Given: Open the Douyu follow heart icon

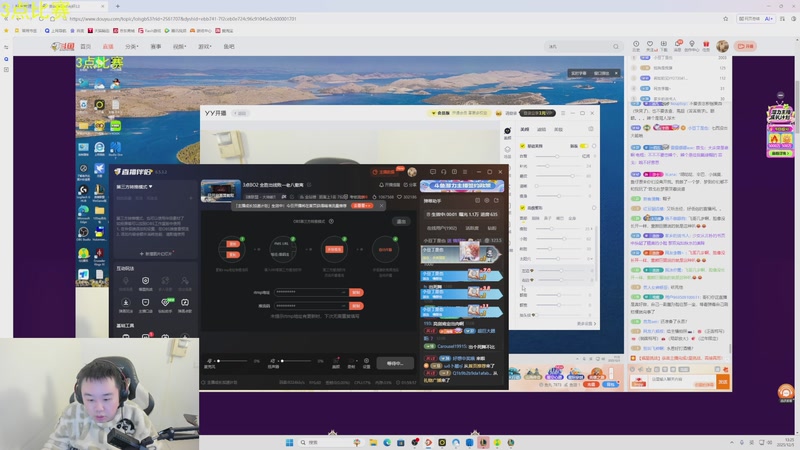Looking at the screenshot, I should click(x=649, y=44).
